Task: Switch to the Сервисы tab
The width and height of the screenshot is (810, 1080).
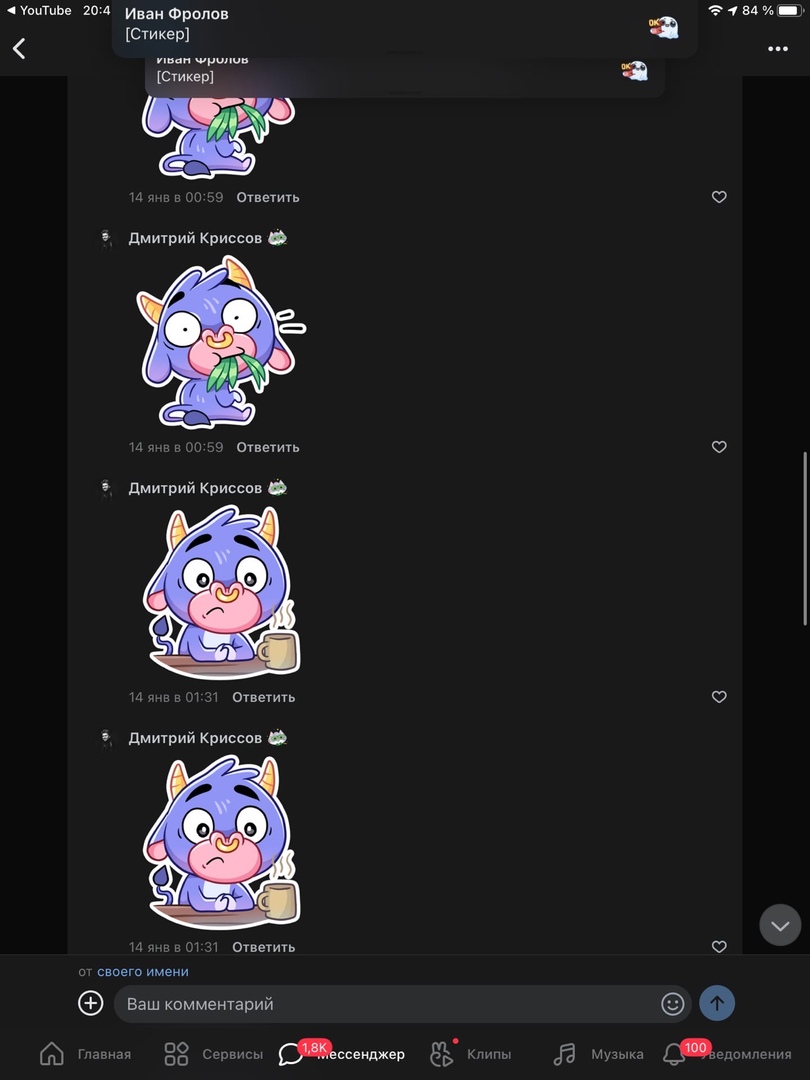Action: coord(214,1054)
